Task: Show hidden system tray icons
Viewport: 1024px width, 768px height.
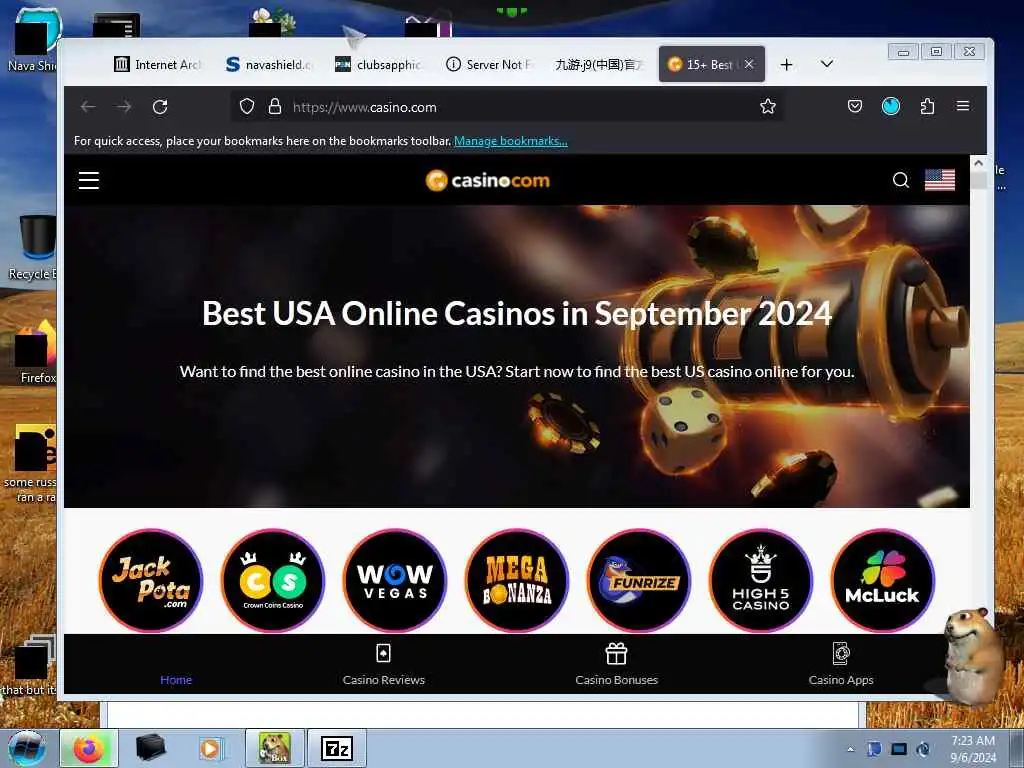Action: tap(850, 749)
